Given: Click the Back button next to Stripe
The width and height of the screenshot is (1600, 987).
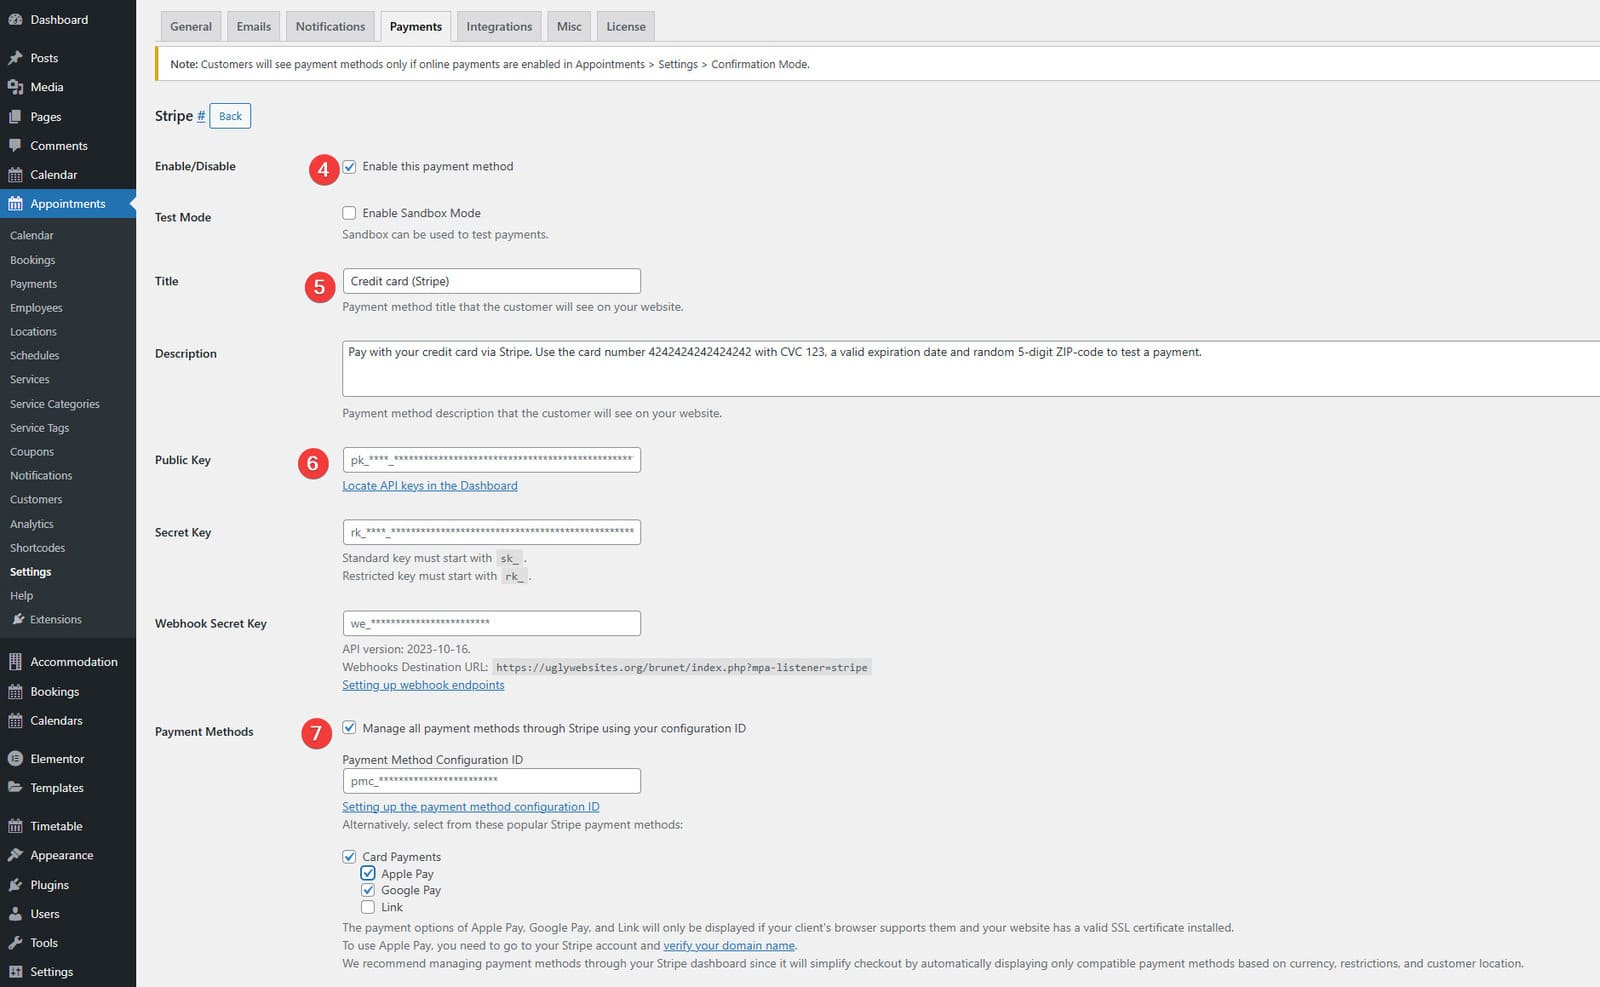Looking at the screenshot, I should click(x=230, y=115).
